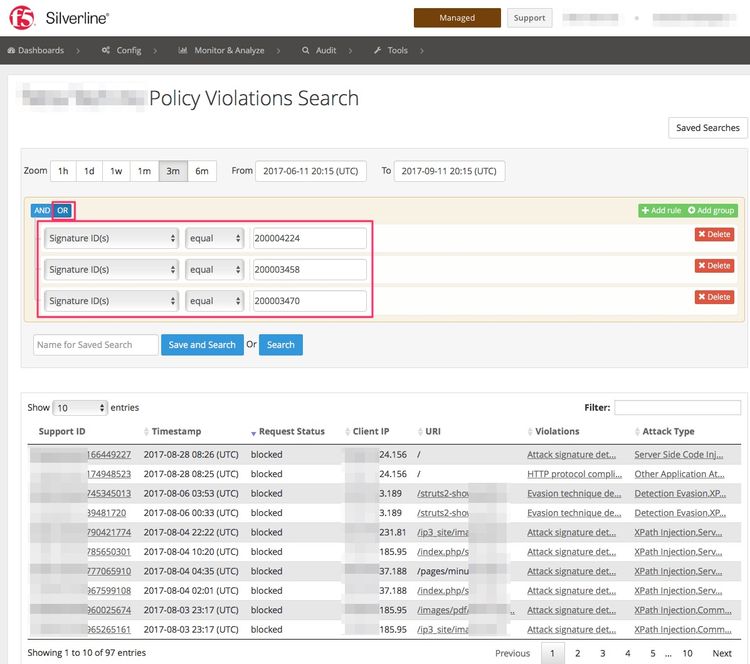The height and width of the screenshot is (664, 750).
Task: Open support ID ending 745345013
Action: click(x=109, y=494)
